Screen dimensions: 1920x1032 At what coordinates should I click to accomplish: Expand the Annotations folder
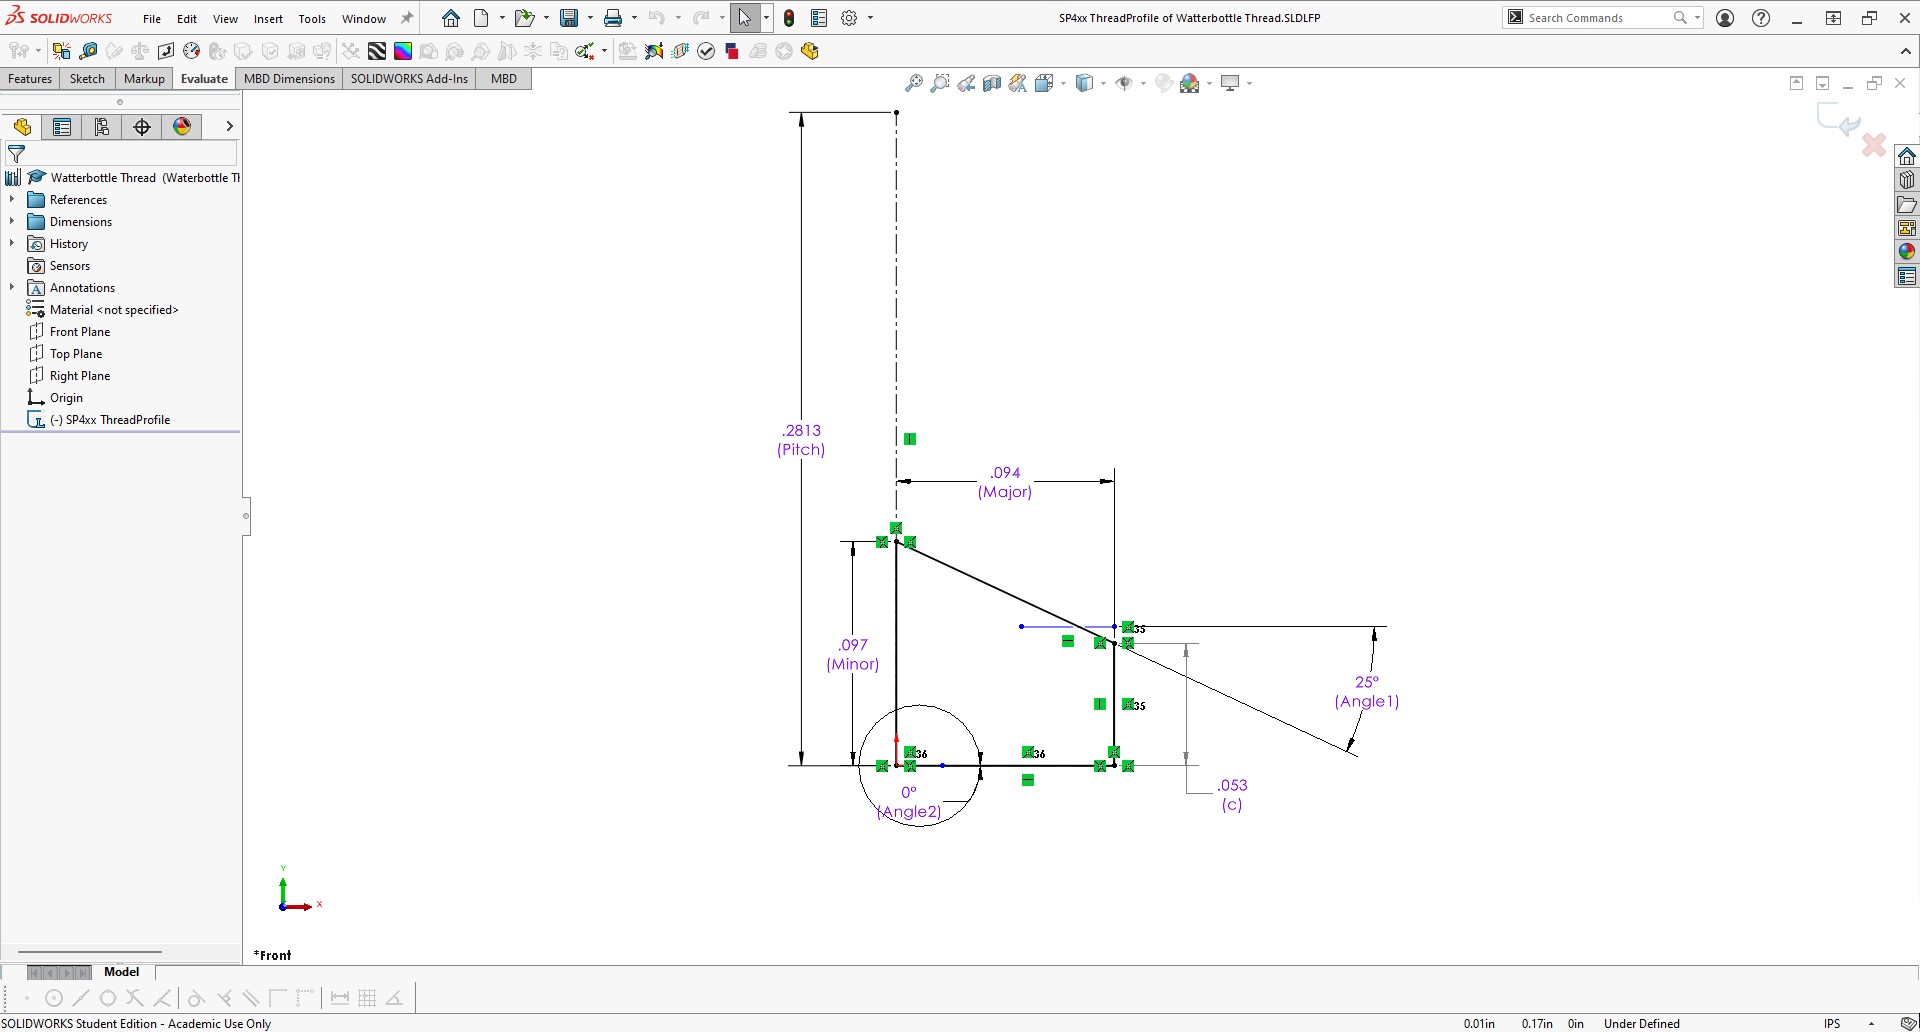tap(12, 288)
